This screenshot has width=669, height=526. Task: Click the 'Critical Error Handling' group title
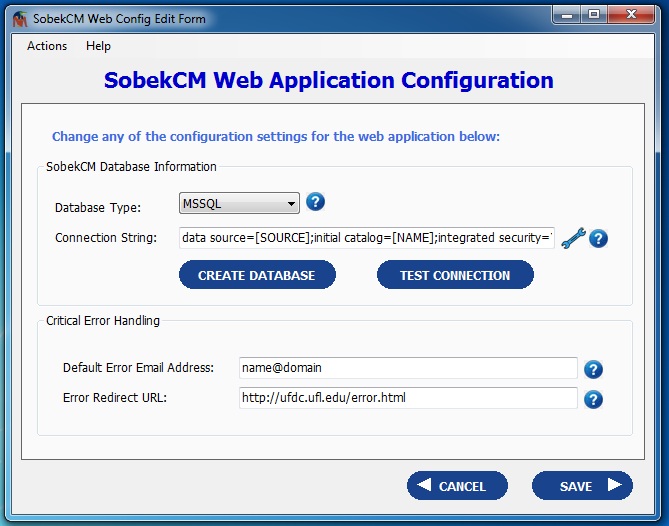pos(103,320)
